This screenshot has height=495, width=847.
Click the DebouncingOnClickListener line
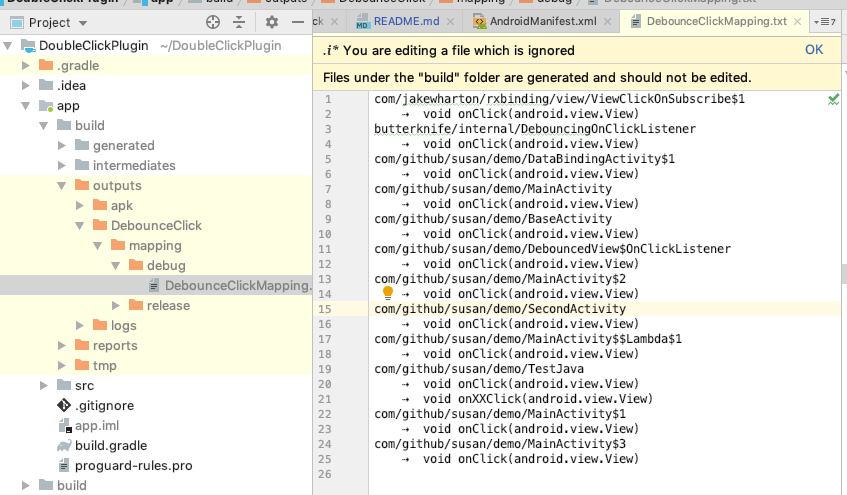(535, 129)
